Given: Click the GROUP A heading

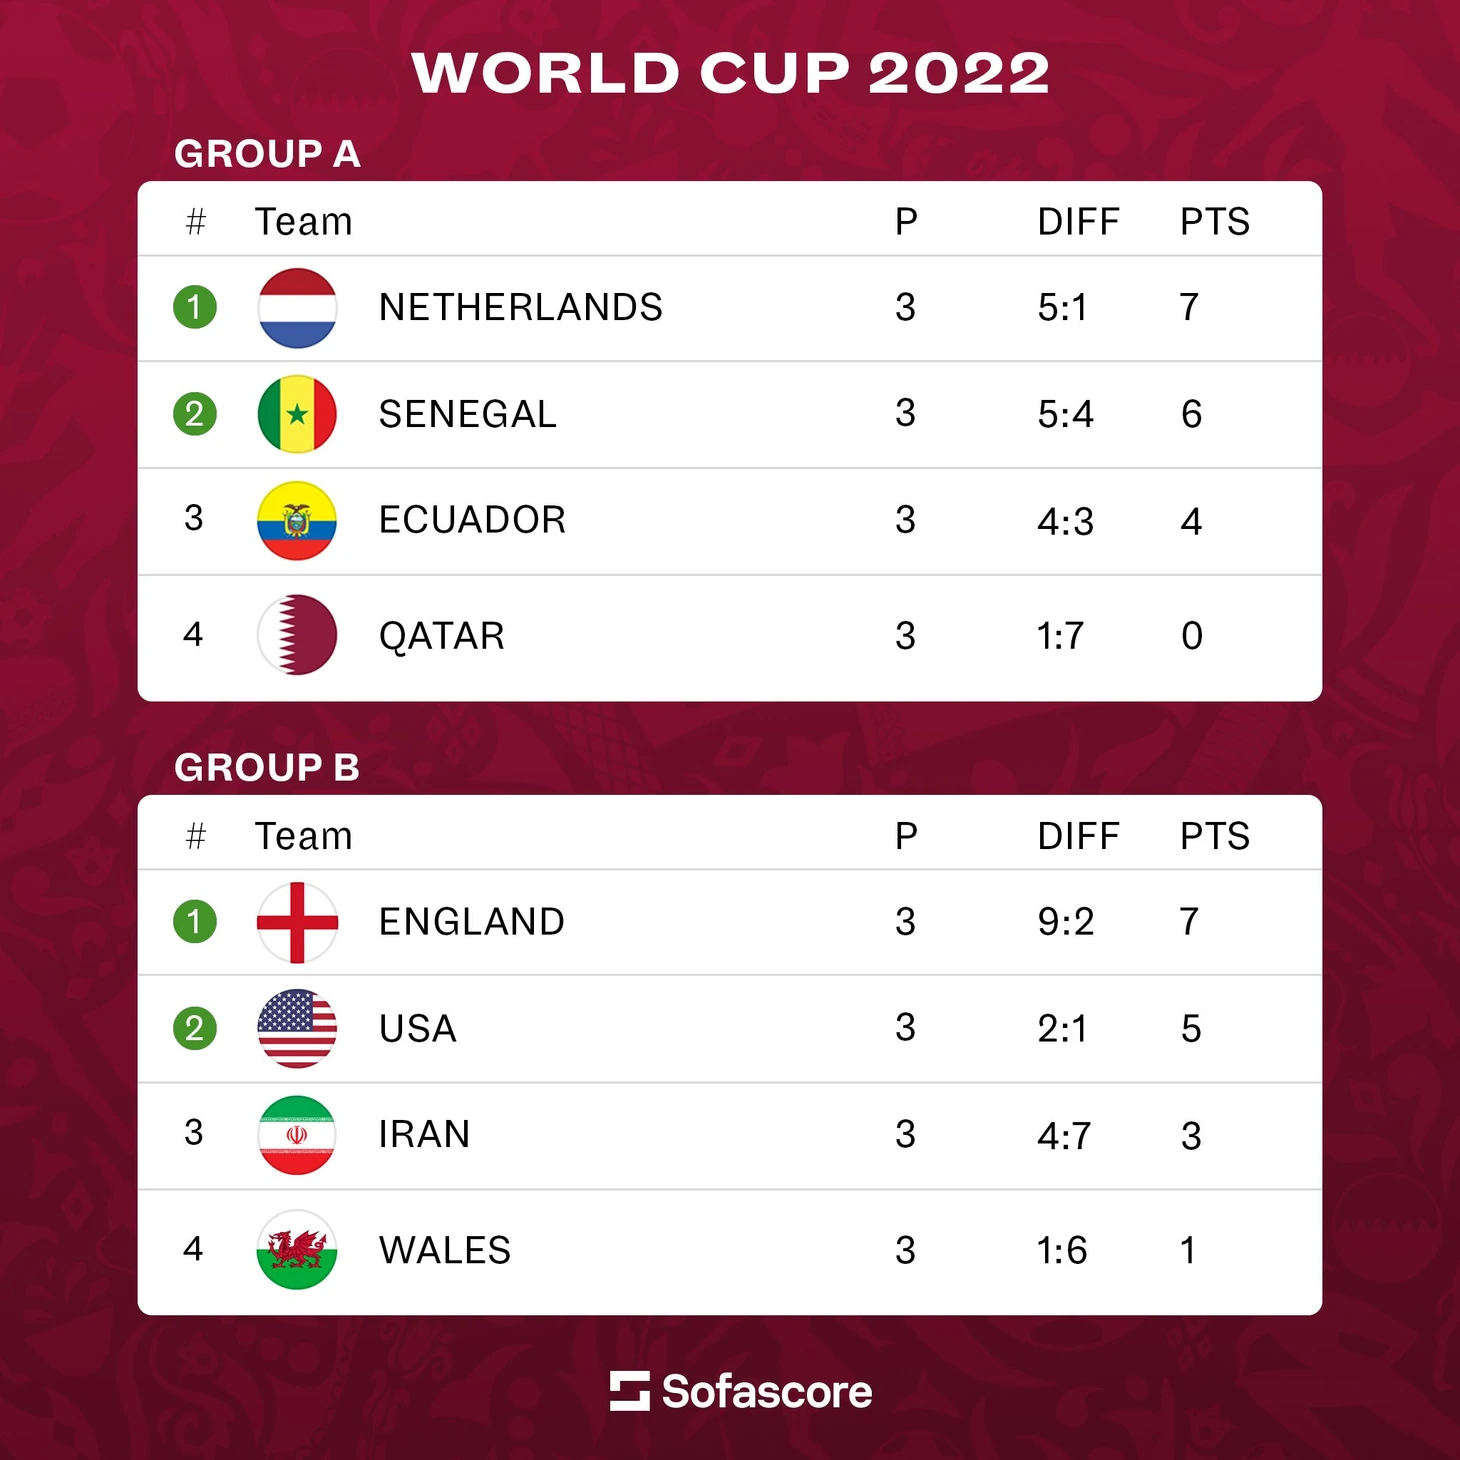Looking at the screenshot, I should [x=267, y=154].
